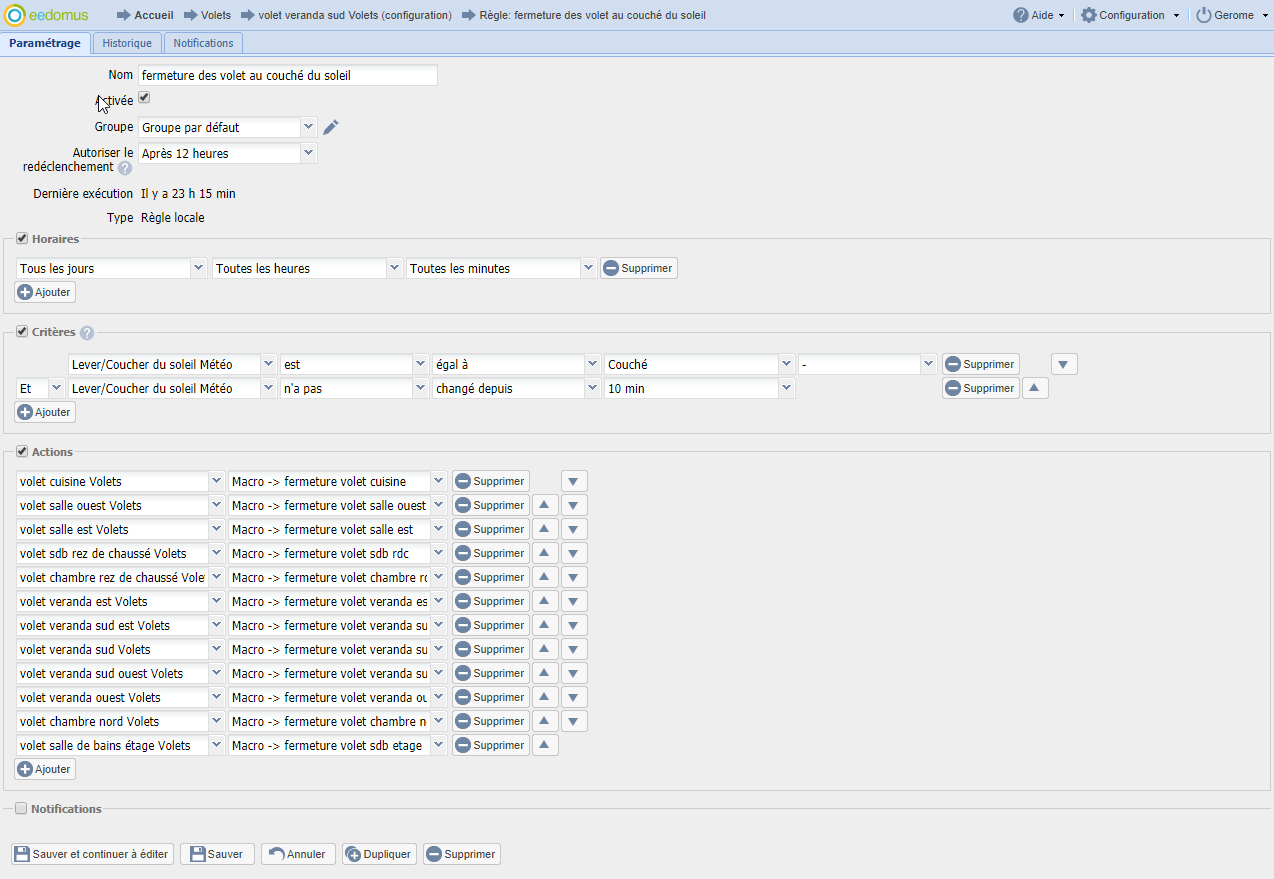Open the Configuration menu
This screenshot has width=1274, height=879.
click(1130, 15)
